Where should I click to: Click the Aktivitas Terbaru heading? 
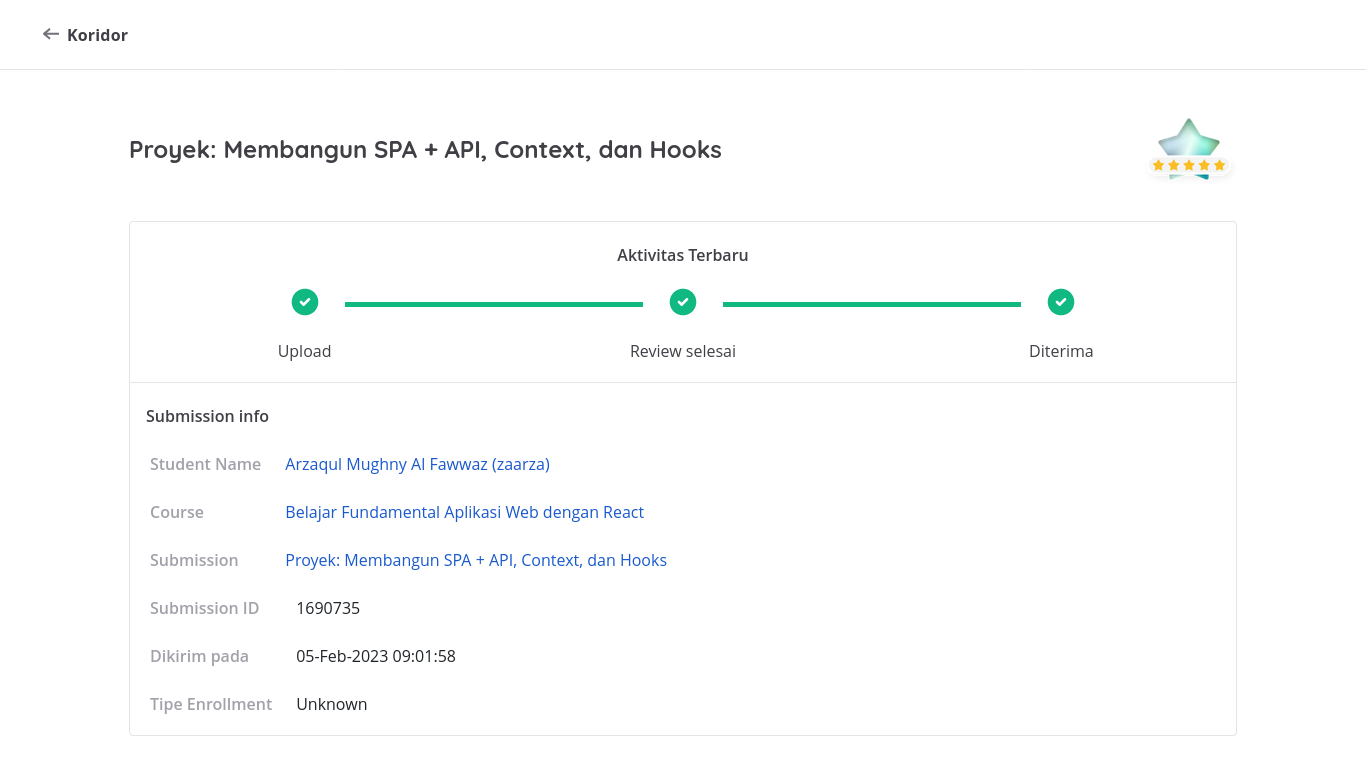(x=683, y=255)
